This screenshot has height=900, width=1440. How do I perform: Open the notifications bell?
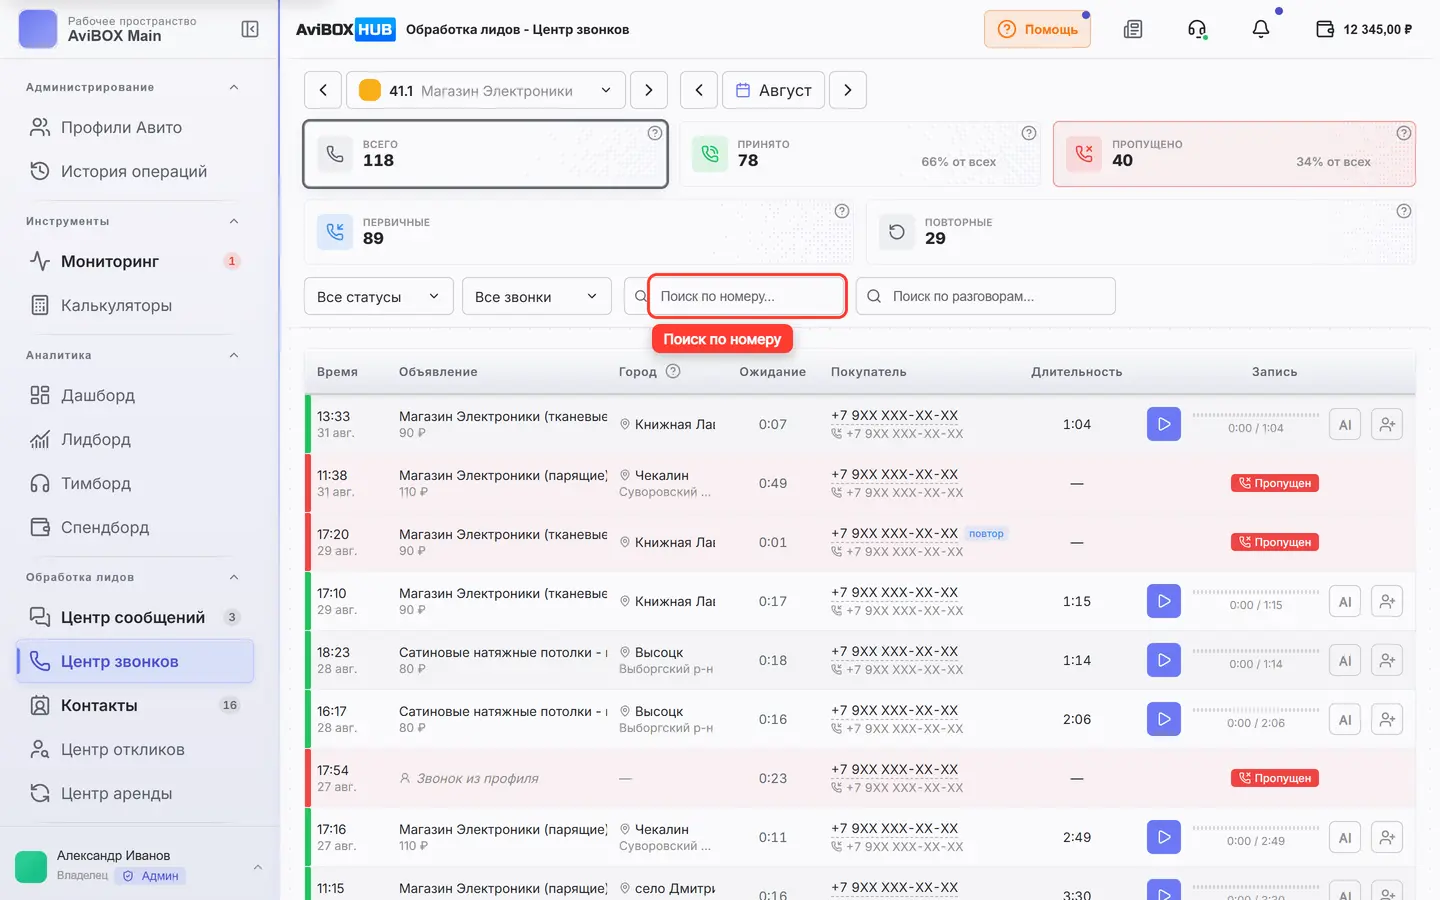tap(1261, 29)
